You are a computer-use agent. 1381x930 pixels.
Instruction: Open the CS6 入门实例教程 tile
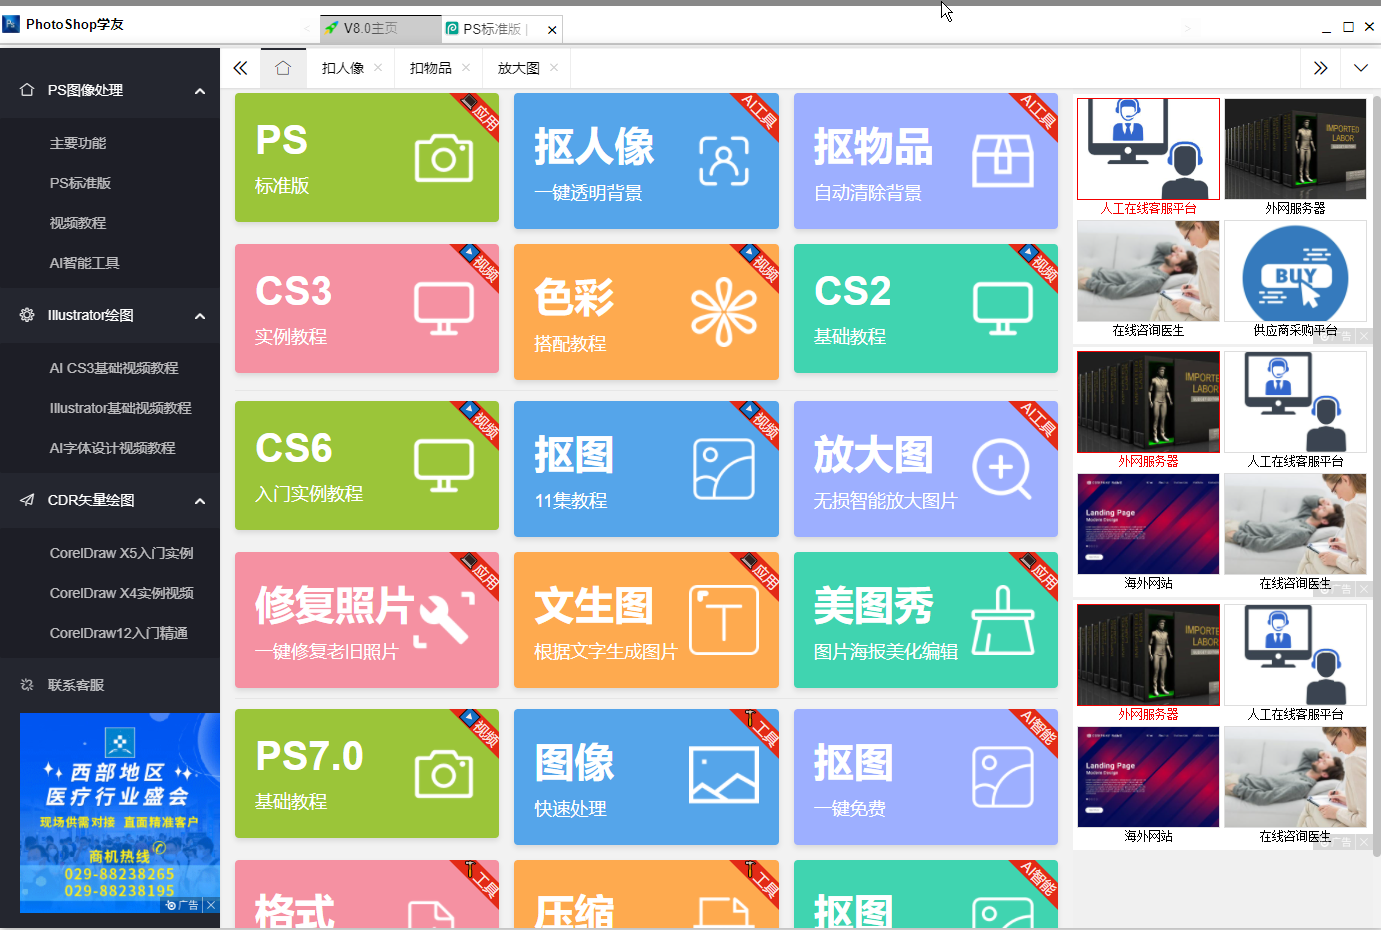(366, 465)
